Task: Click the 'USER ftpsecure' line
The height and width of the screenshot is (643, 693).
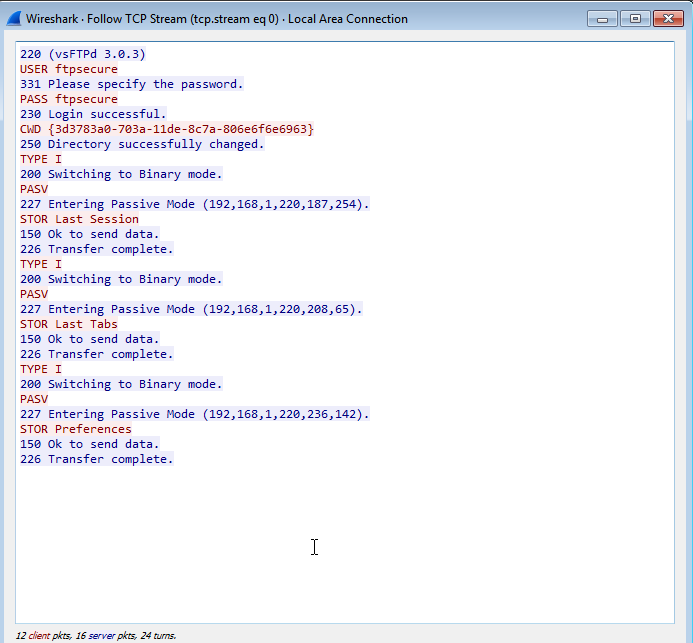Action: tap(69, 69)
